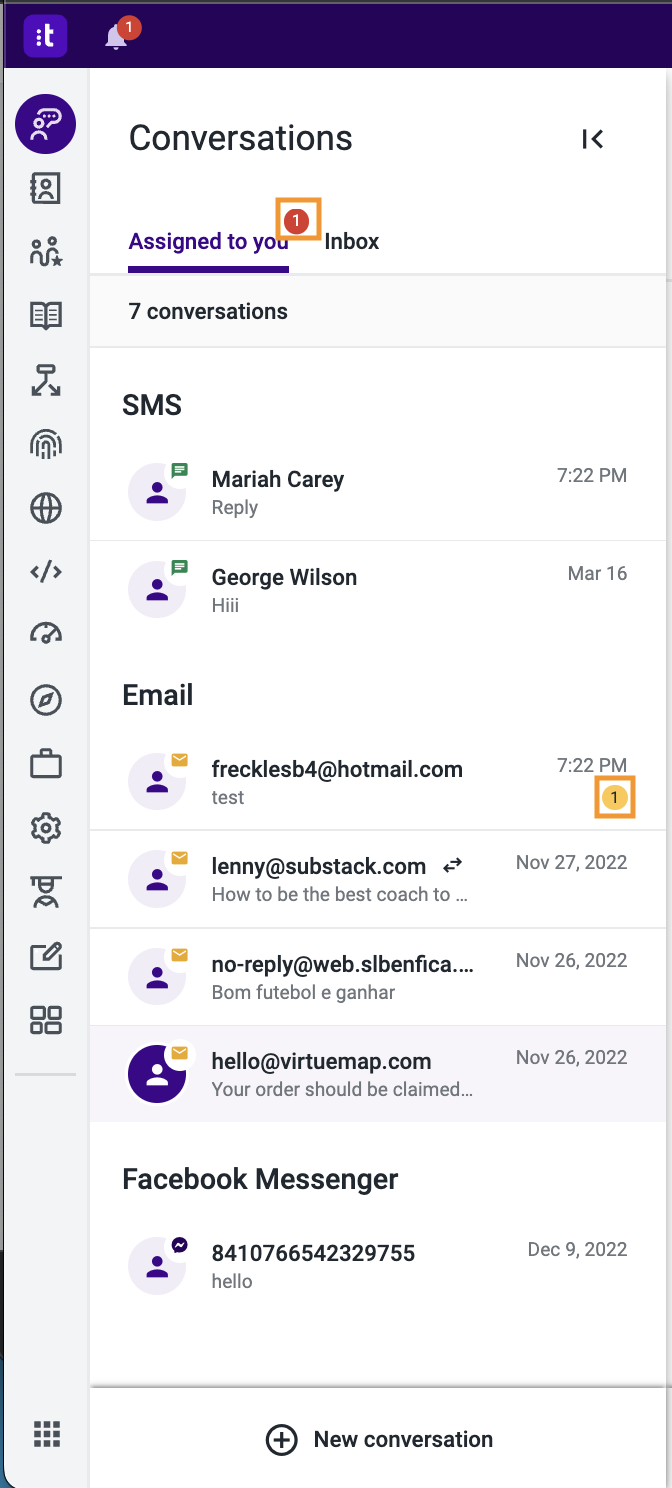Open the code brackets sidebar icon
Image resolution: width=672 pixels, height=1488 pixels.
point(46,572)
